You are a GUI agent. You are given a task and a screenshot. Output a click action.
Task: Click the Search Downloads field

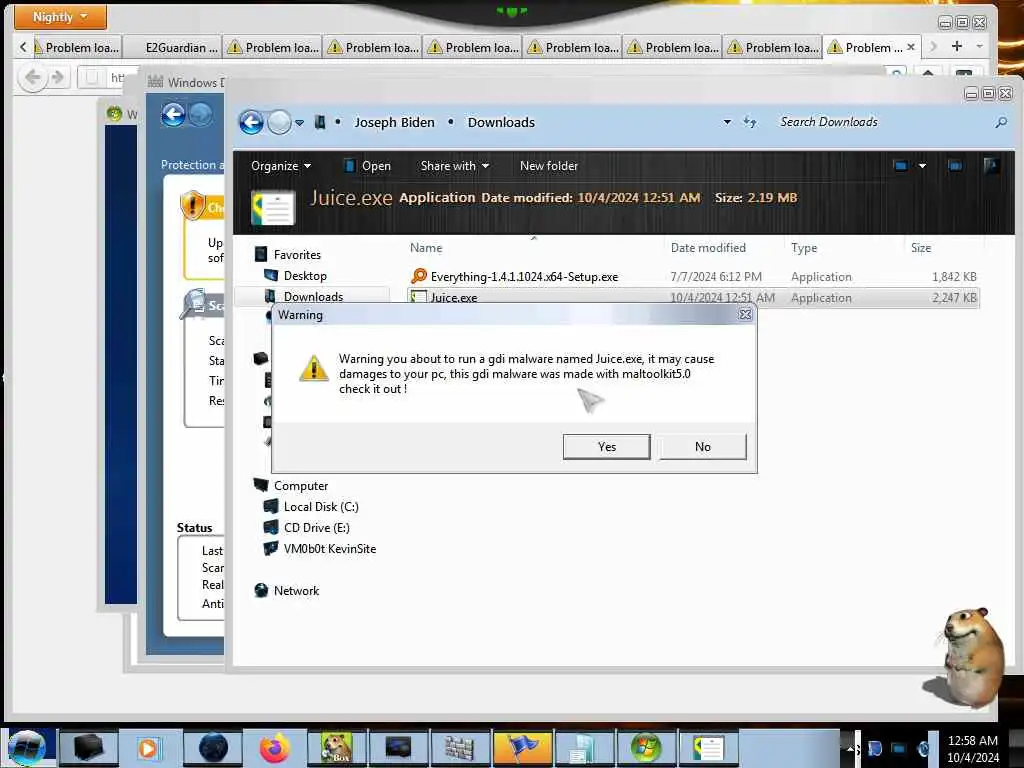882,122
